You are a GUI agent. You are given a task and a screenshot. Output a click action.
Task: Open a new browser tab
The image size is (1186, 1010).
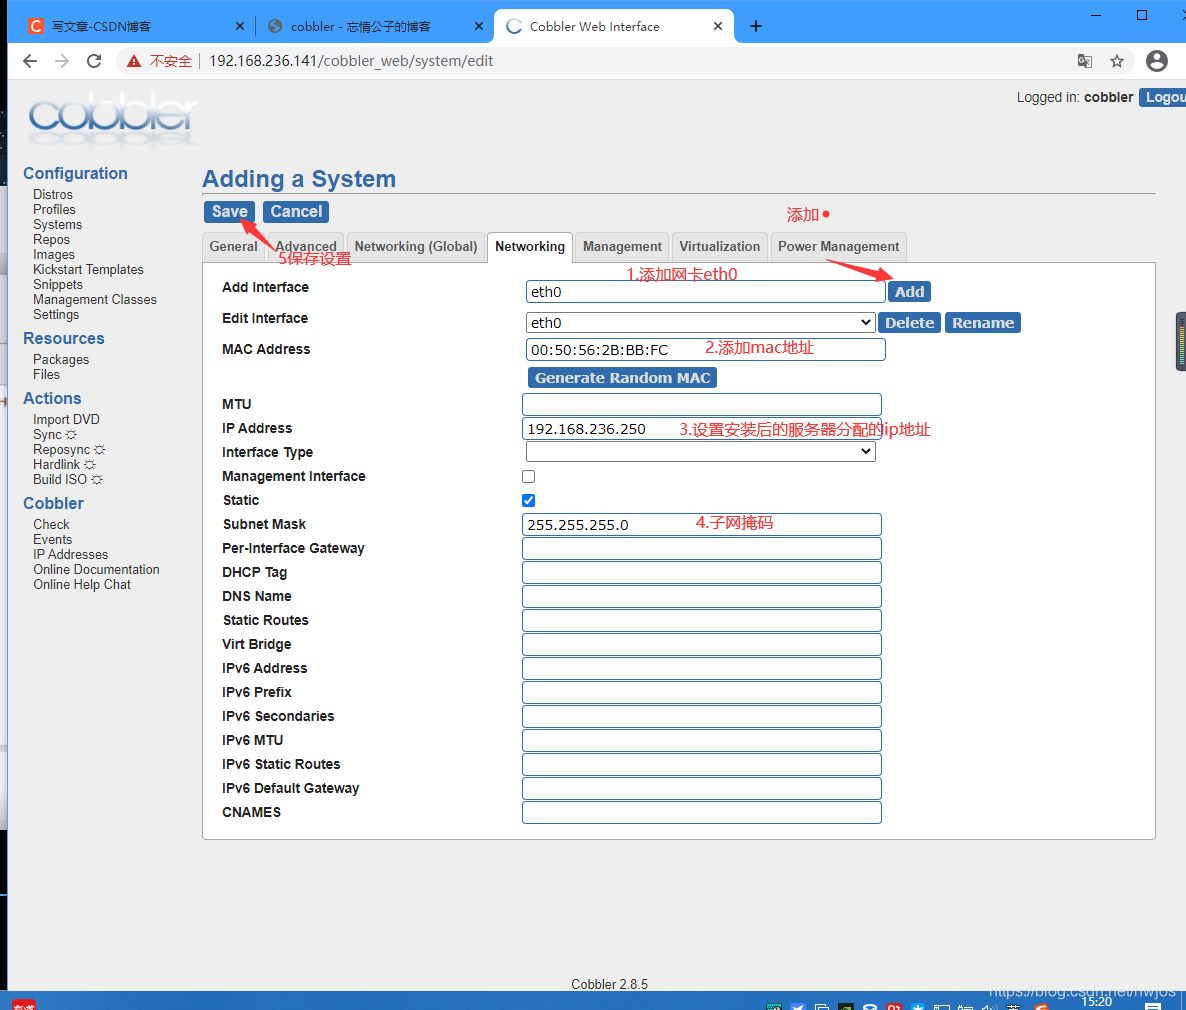(756, 26)
